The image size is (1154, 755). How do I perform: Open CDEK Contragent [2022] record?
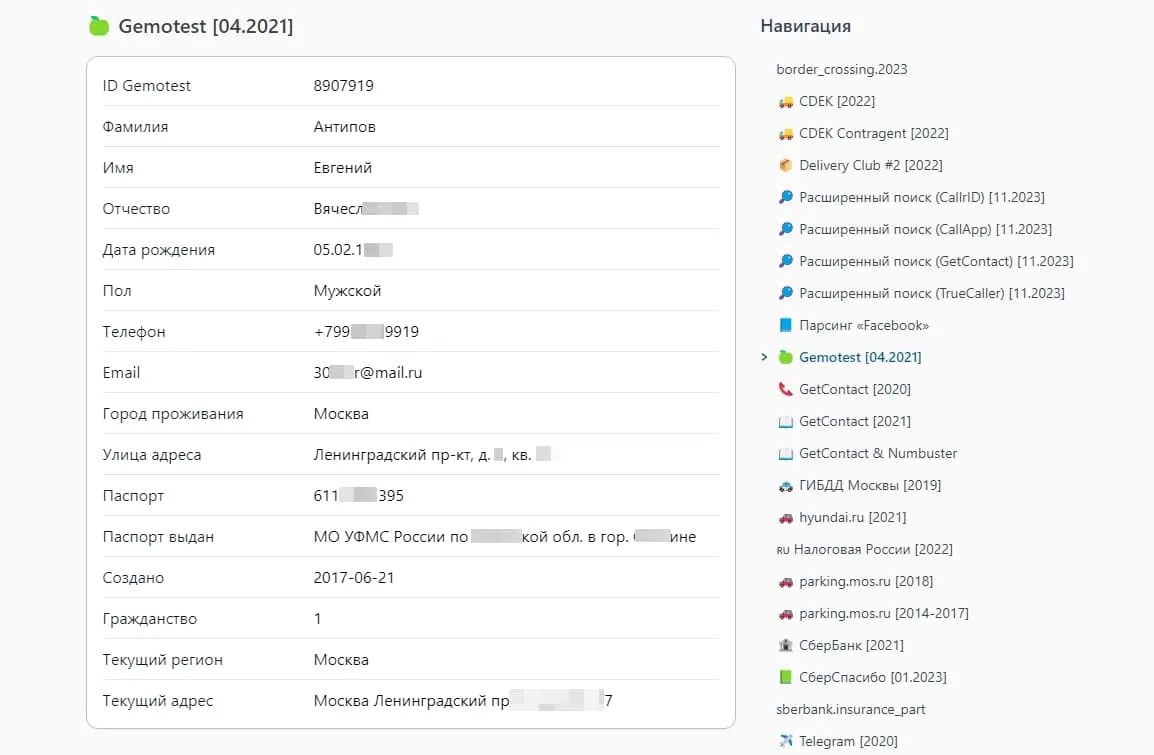tap(872, 133)
